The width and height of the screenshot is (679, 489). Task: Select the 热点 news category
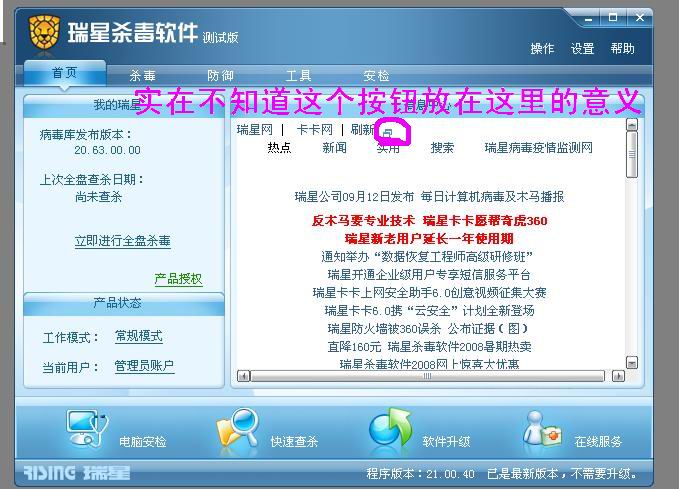(279, 148)
